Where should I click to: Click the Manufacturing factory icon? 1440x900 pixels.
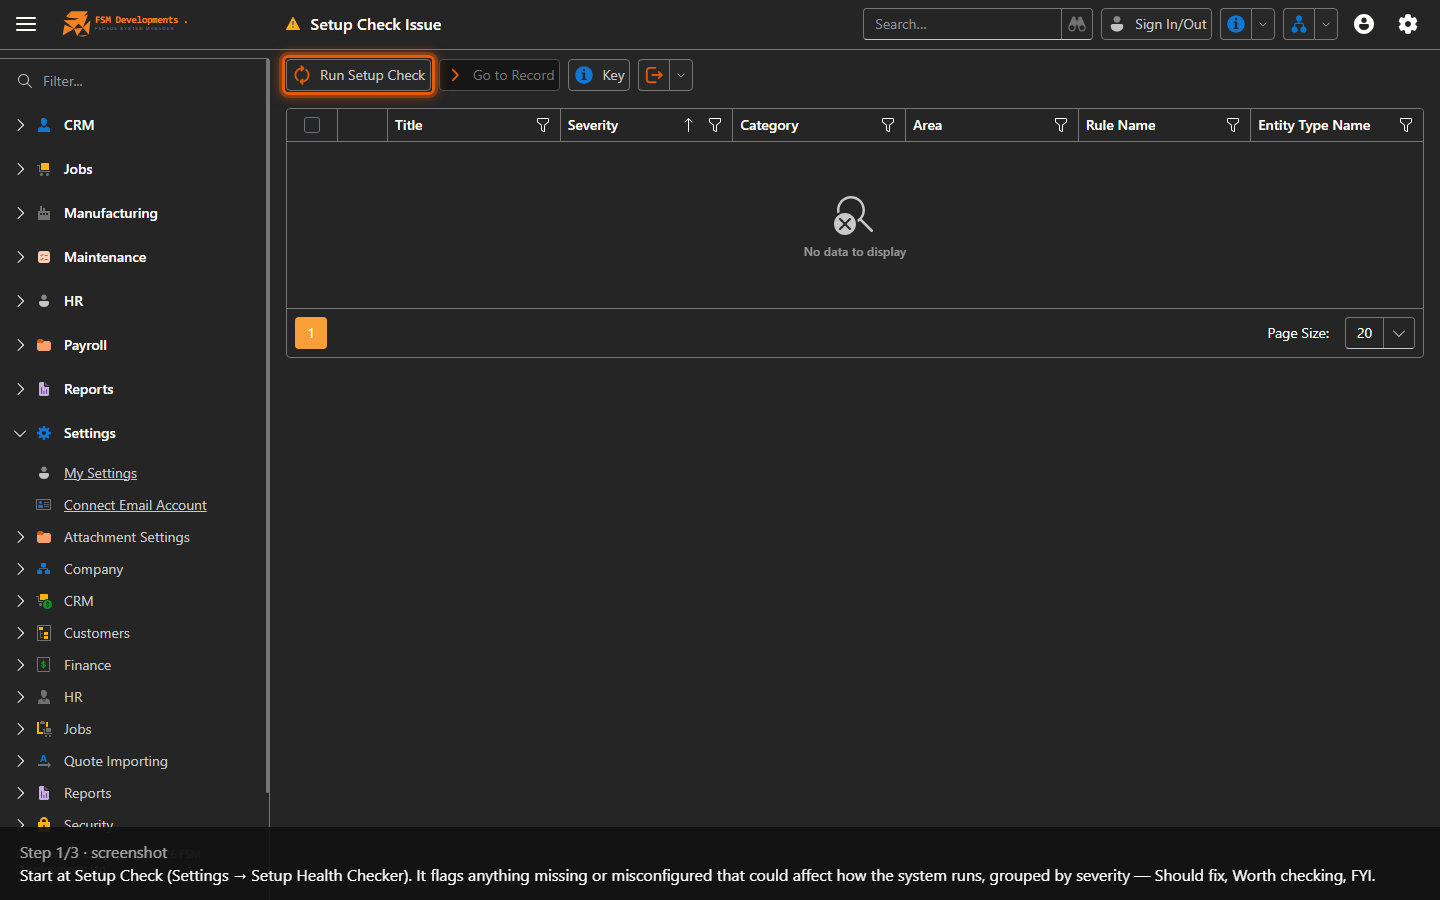pos(44,213)
